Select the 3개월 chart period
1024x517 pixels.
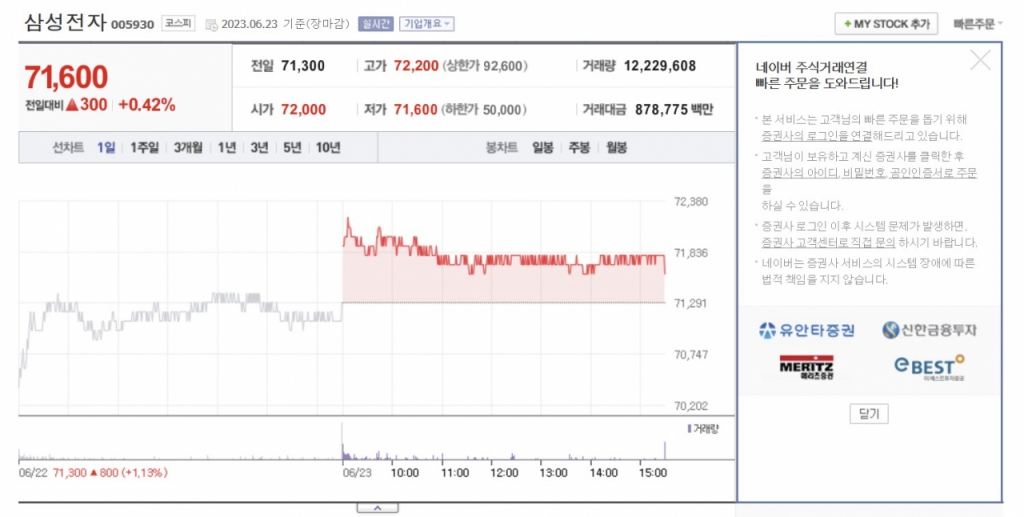point(187,147)
